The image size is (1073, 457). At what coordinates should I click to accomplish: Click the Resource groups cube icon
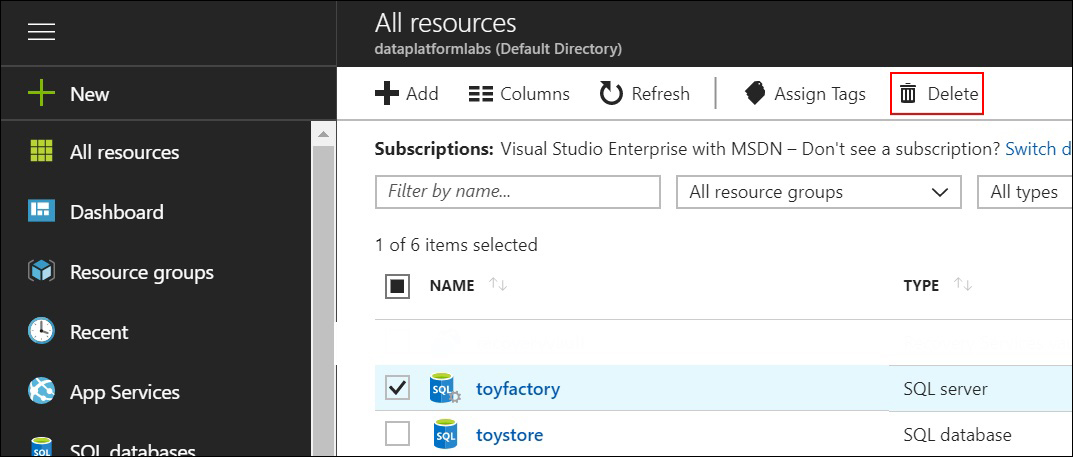(41, 272)
